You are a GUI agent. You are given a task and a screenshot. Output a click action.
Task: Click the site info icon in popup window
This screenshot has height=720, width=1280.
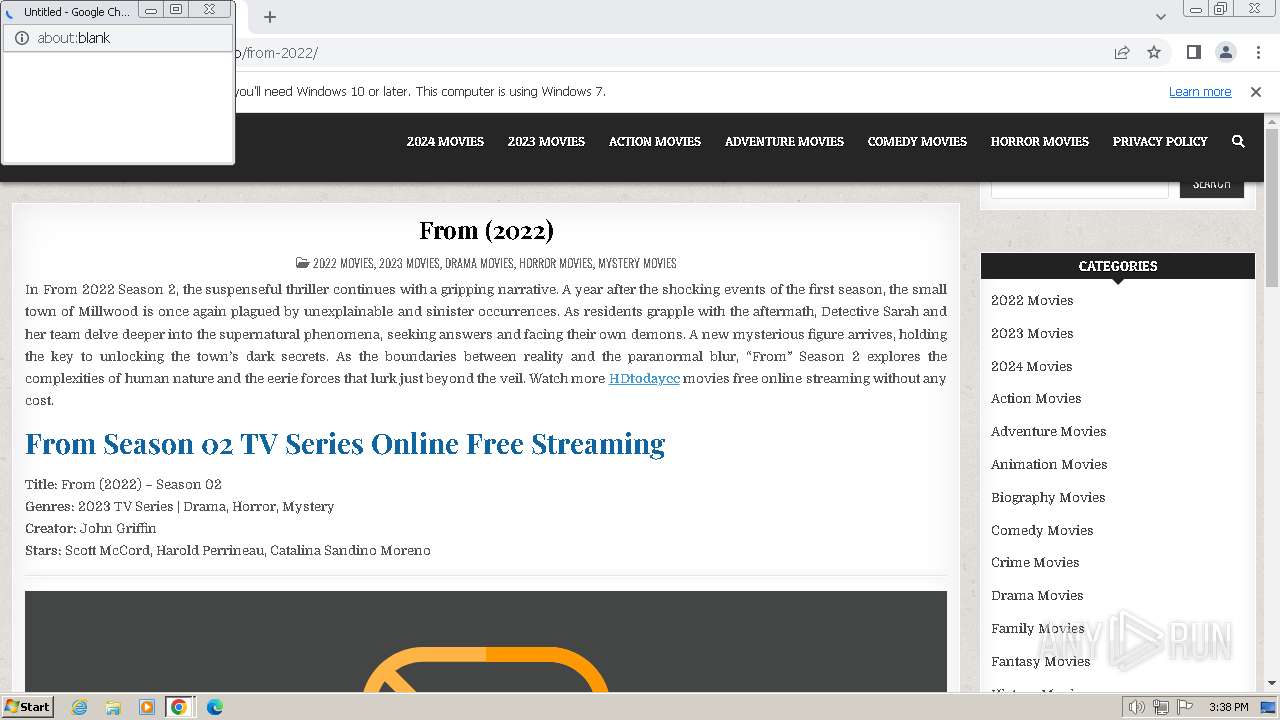coord(22,38)
